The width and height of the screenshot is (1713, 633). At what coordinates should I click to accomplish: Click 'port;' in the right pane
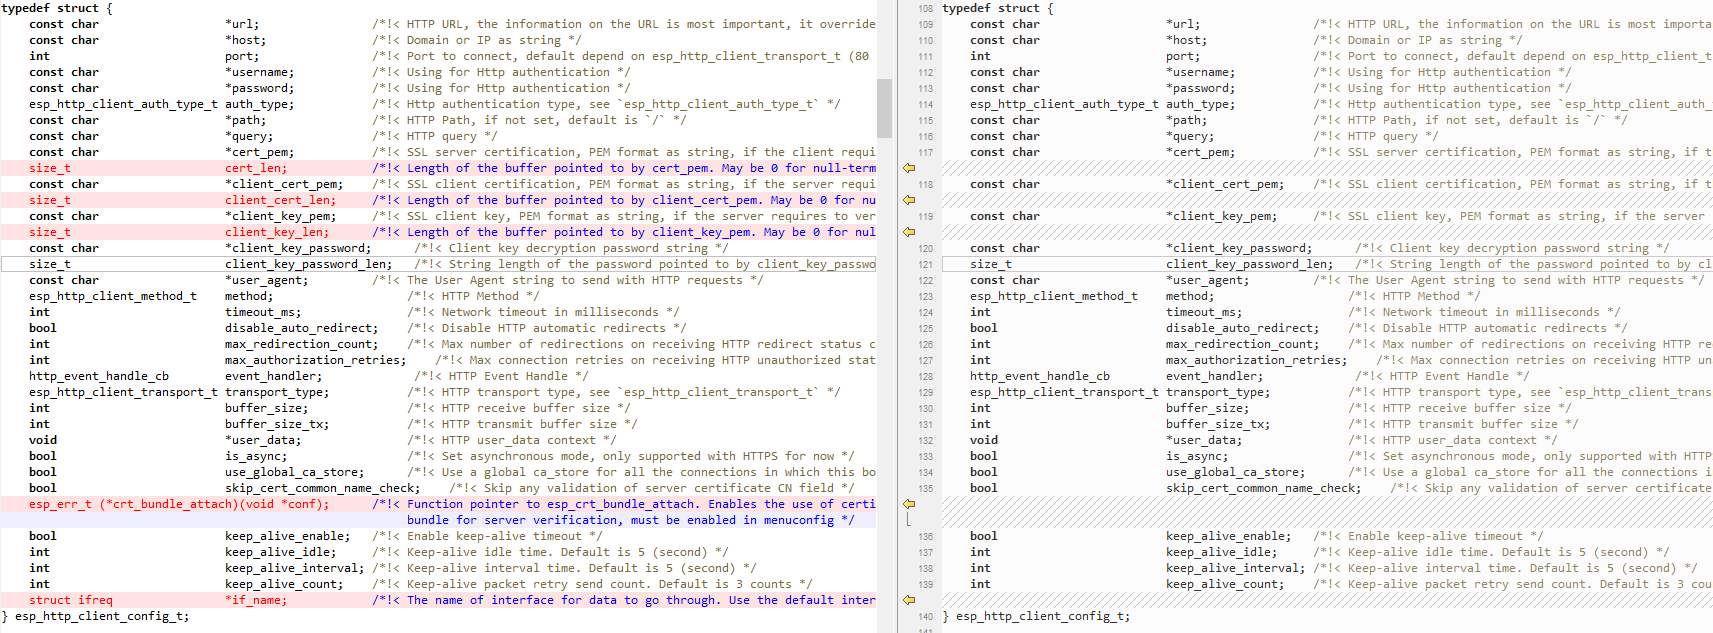click(1183, 56)
